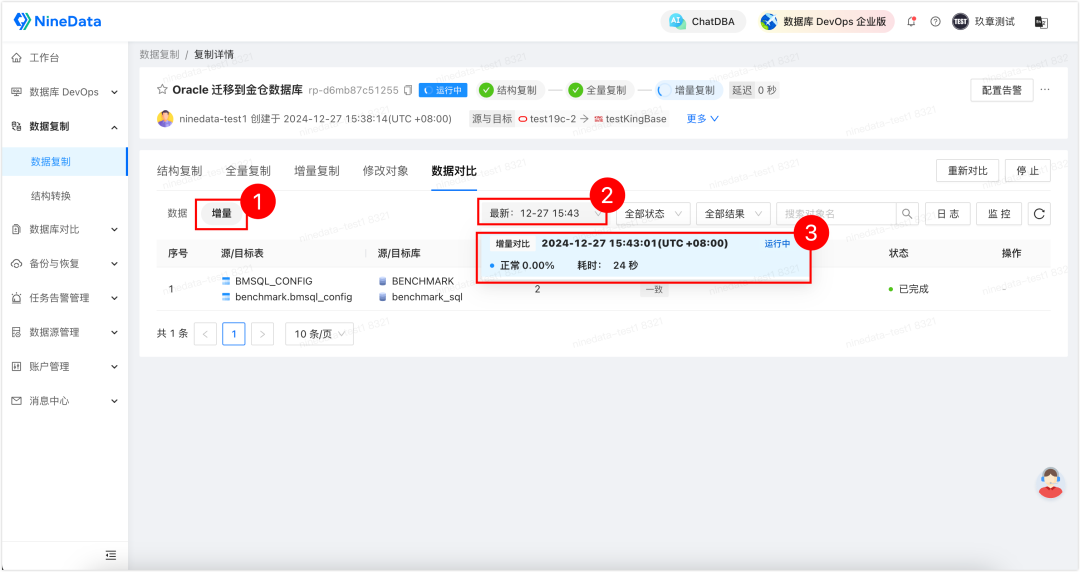The height and width of the screenshot is (572, 1080).
Task: Click 重新对比 button
Action: click(968, 171)
